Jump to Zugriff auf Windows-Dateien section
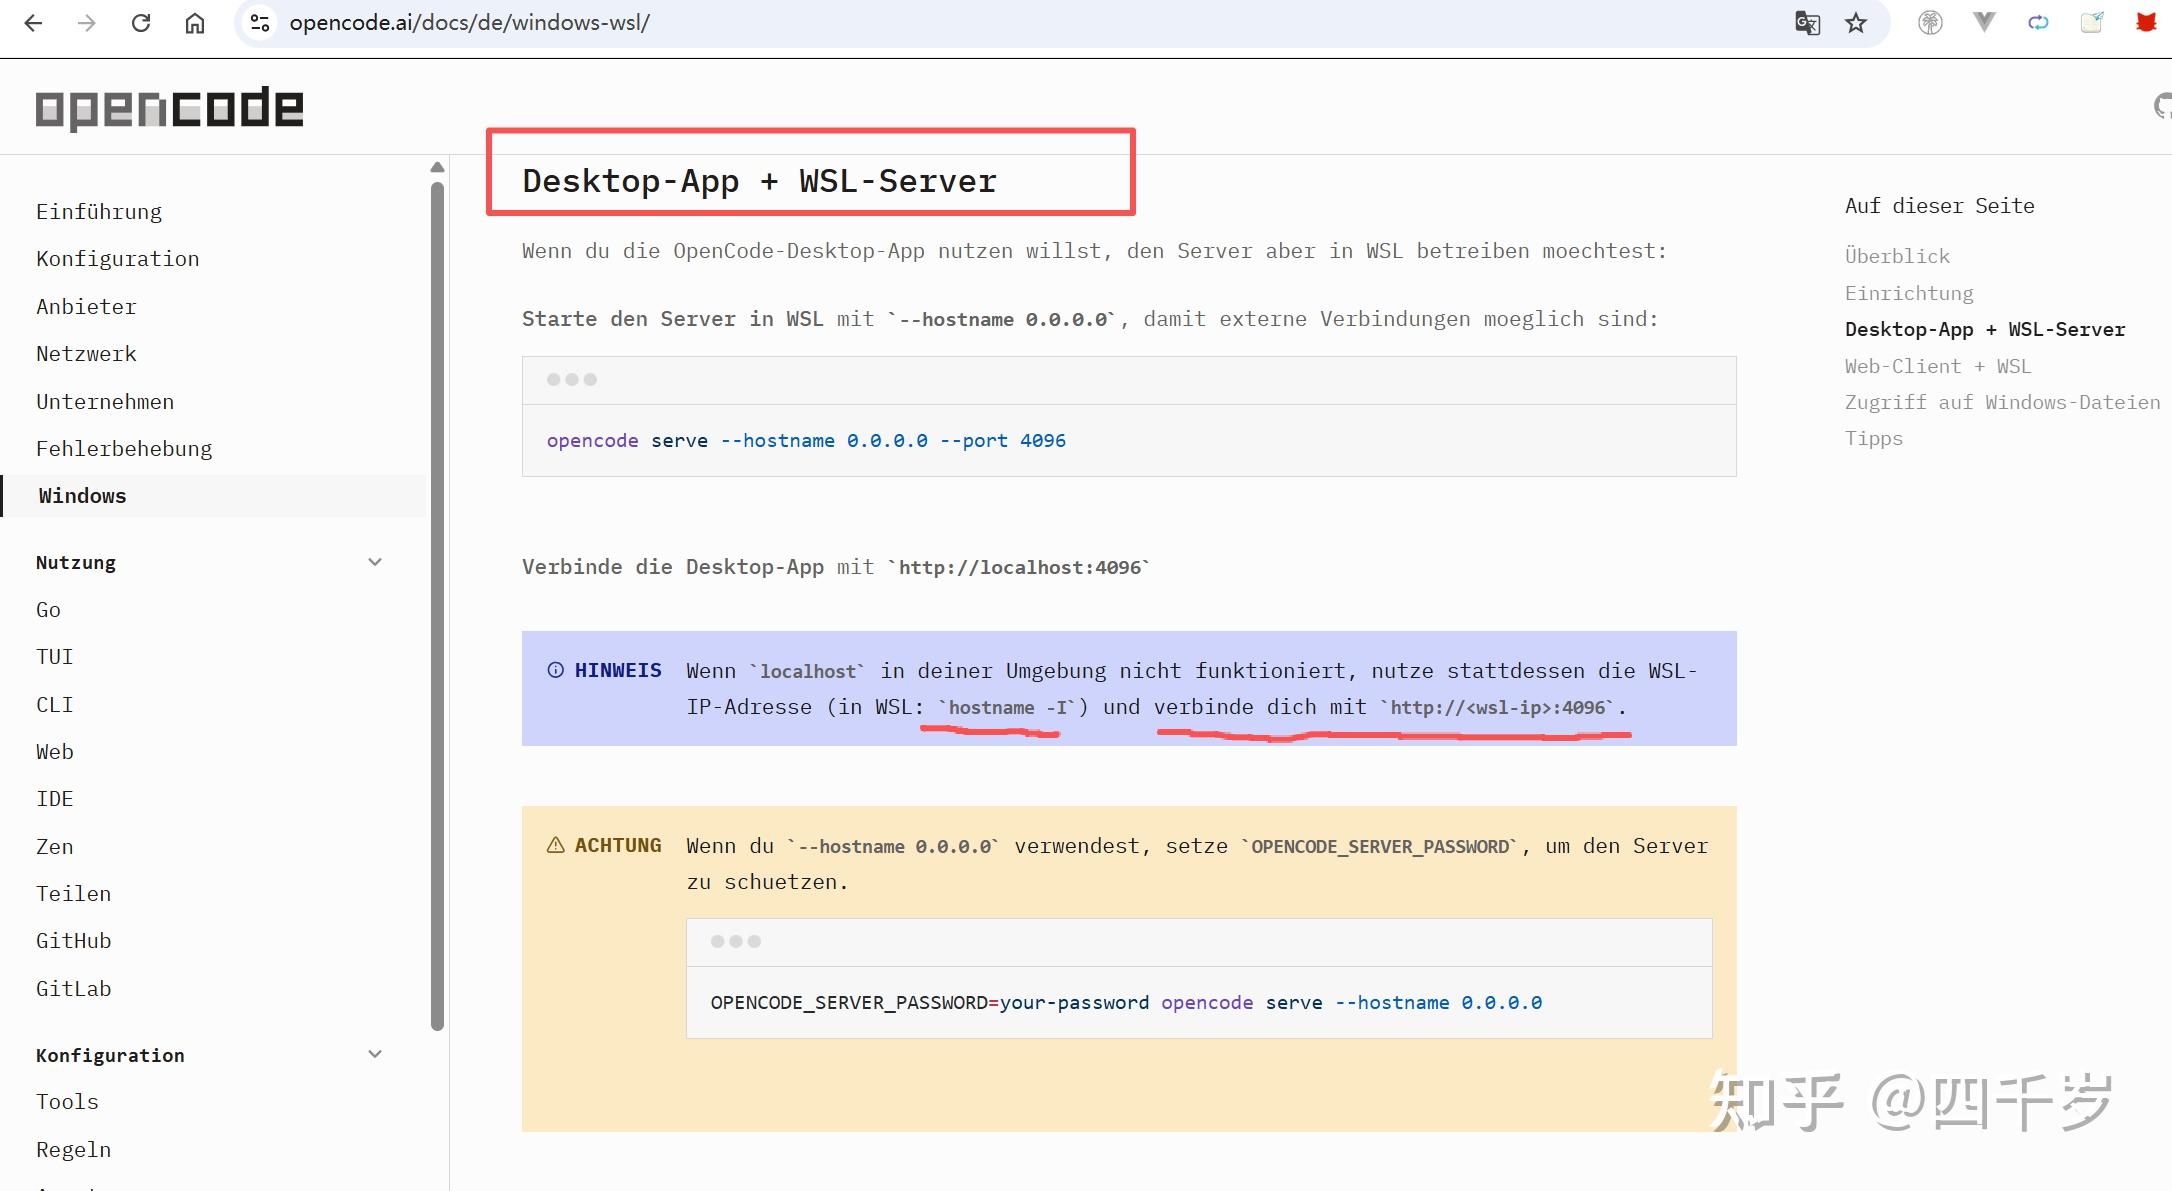Viewport: 2172px width, 1191px height. tap(2002, 402)
